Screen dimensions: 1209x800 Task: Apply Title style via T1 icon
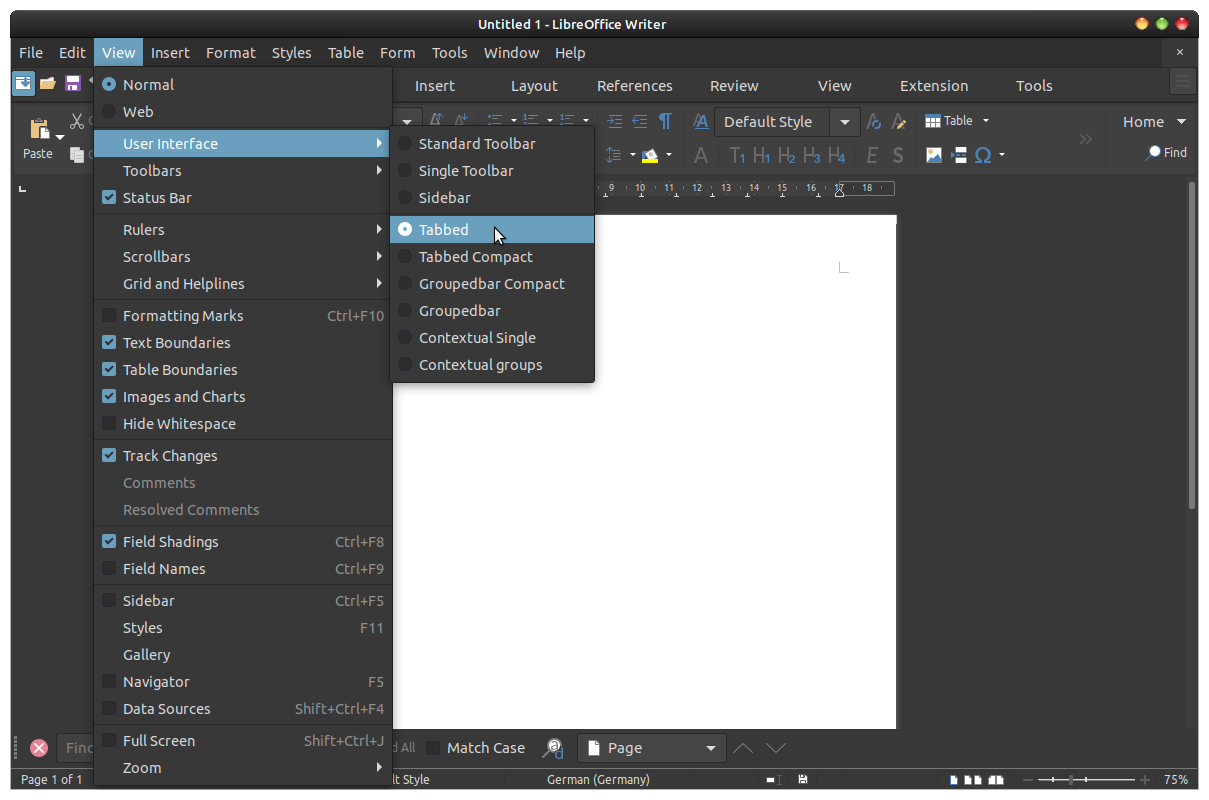click(737, 155)
